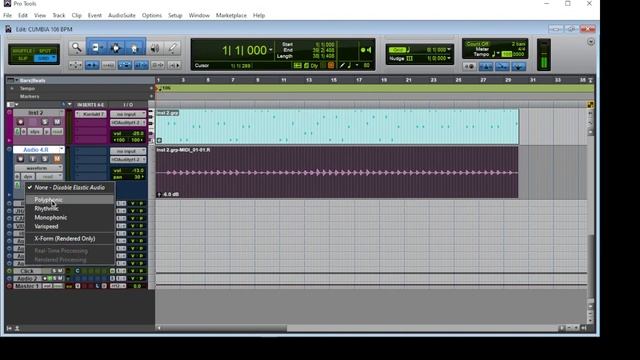Screen dimensions: 640x360
Task: Open the File menu
Action: 7,16
